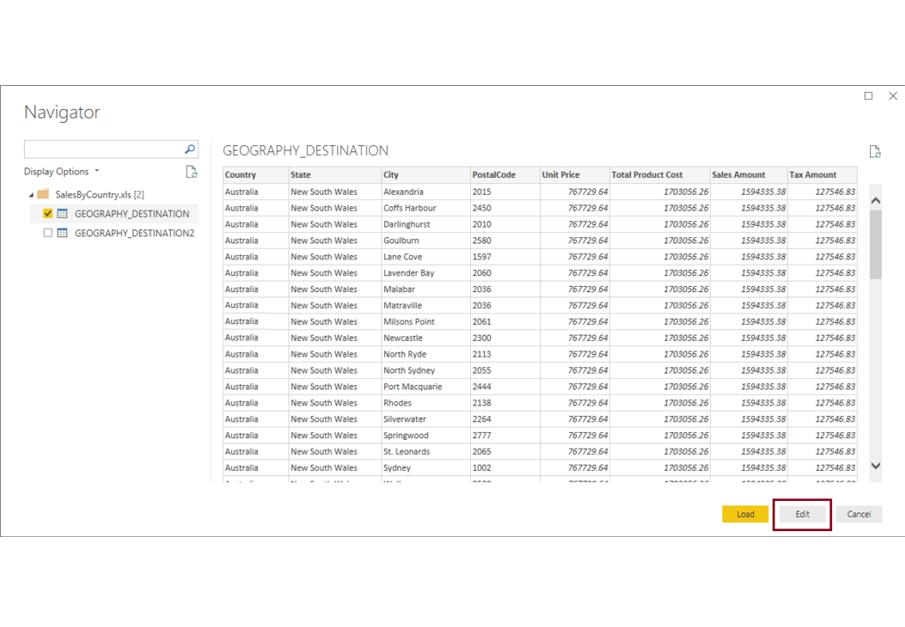905x627 pixels.
Task: Close the Navigator dialog
Action: [x=893, y=96]
